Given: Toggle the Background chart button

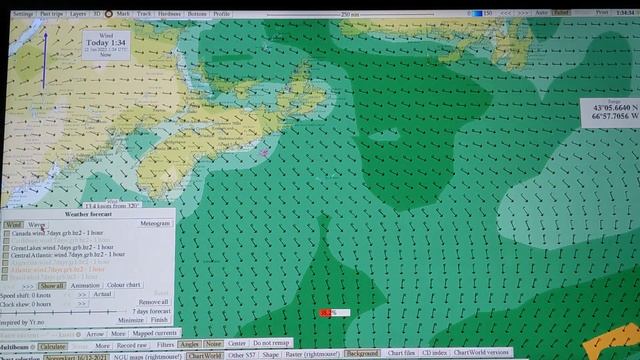Looking at the screenshot, I should tap(362, 353).
